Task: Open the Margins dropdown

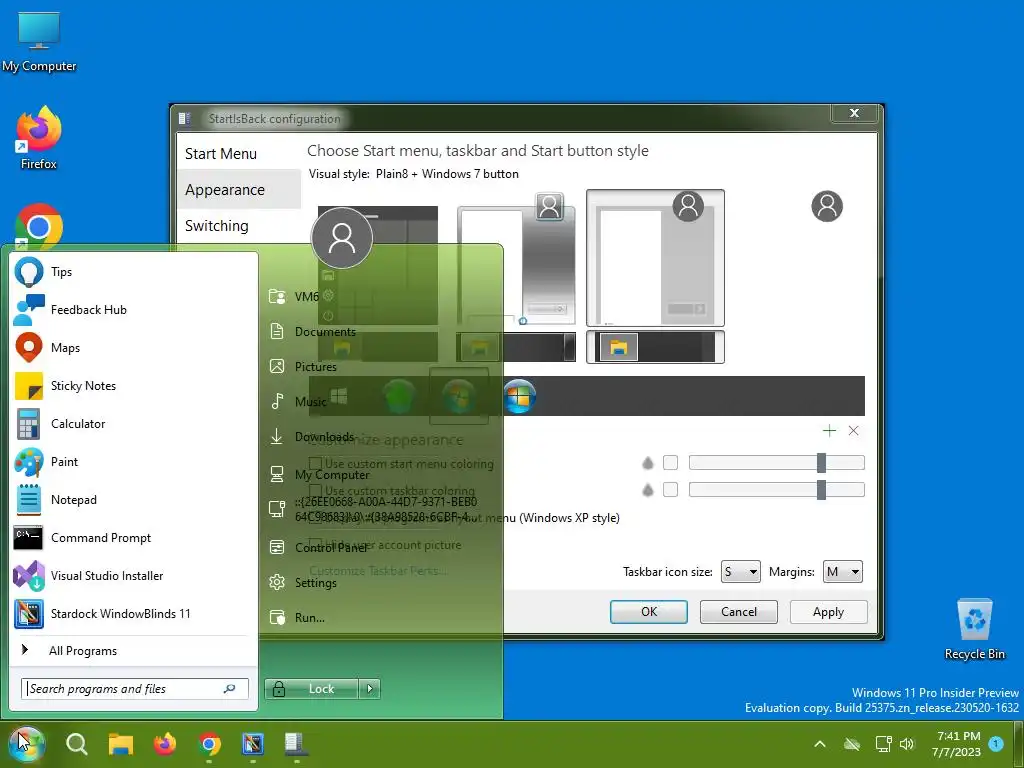Action: coord(842,572)
